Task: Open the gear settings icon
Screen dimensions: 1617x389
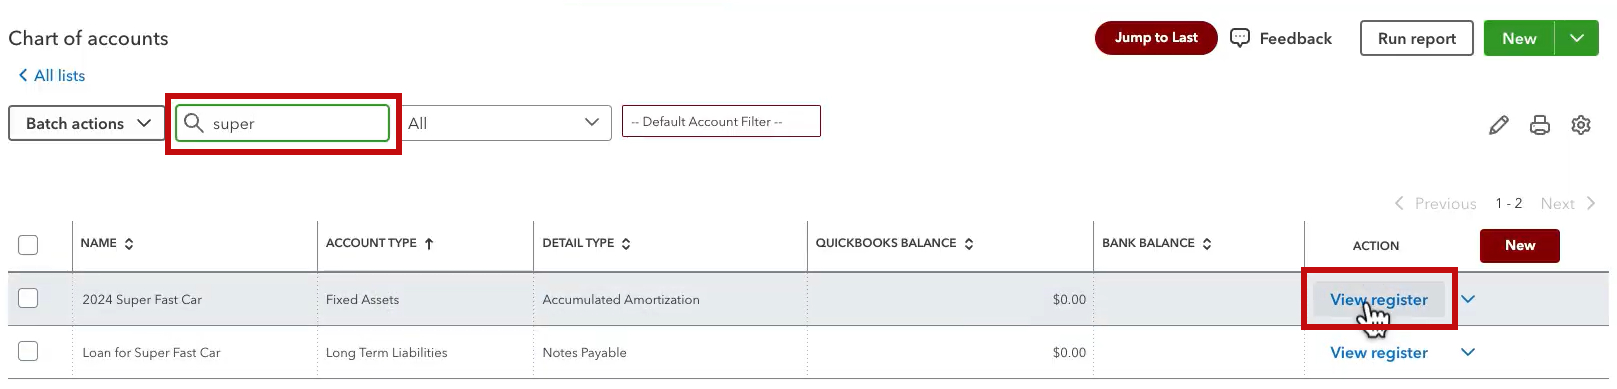Action: [1581, 125]
